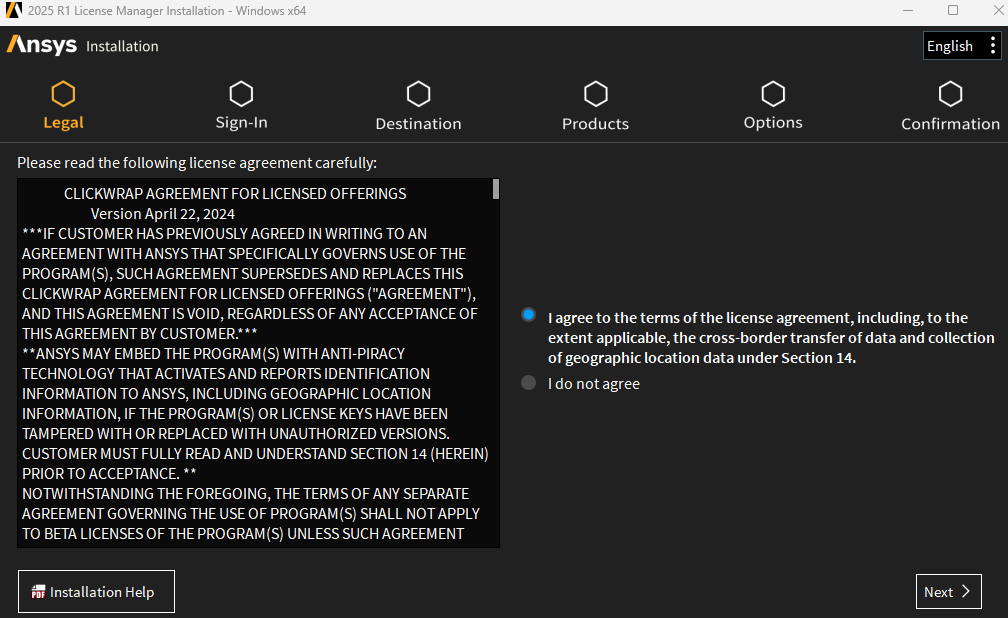Click the Sign-In step hexagon icon
Screen dimensions: 1008x618
pos(241,94)
